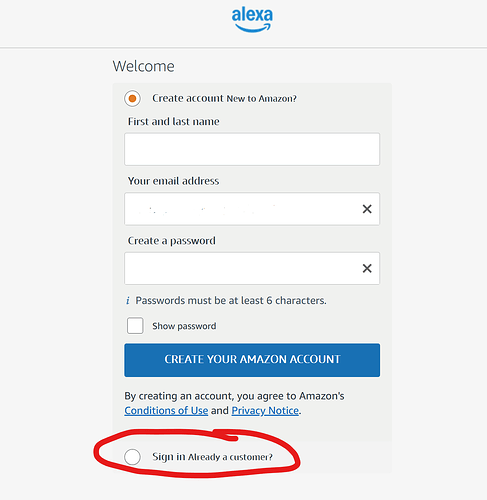Viewport: 487px width, 500px height.
Task: Click the Alexa logo
Action: tap(252, 20)
